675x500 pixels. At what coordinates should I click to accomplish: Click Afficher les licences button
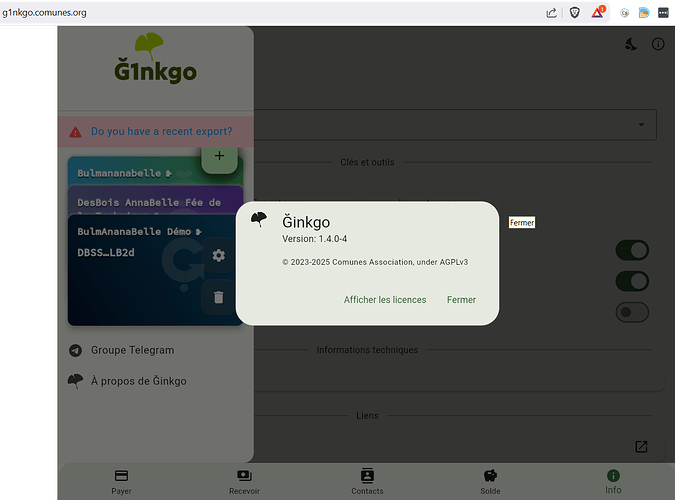coord(385,300)
